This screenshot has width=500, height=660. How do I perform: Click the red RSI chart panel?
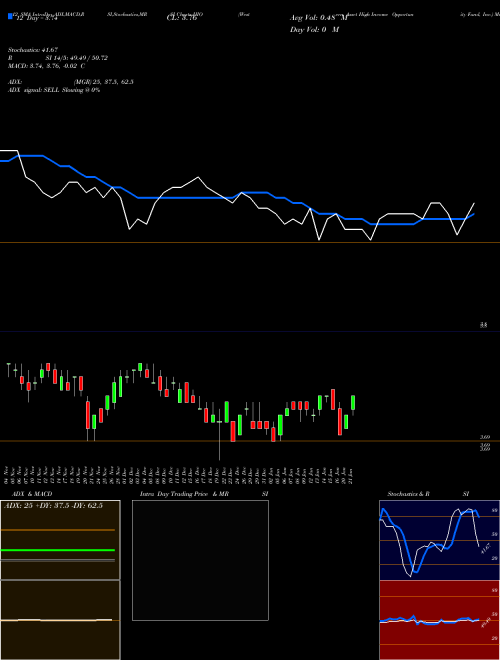pyautogui.click(x=439, y=620)
